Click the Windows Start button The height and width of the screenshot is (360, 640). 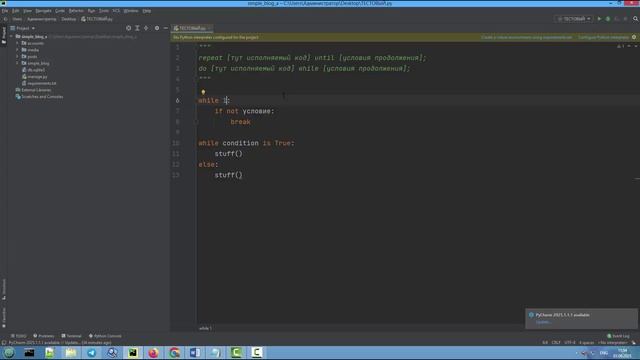coord(9,353)
